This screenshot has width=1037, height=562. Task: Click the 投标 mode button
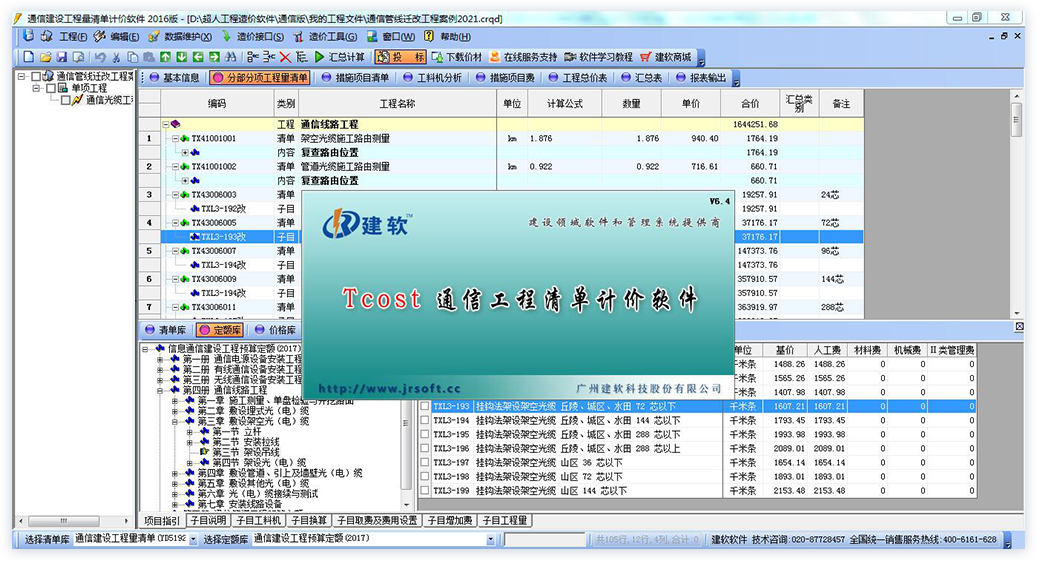[400, 57]
